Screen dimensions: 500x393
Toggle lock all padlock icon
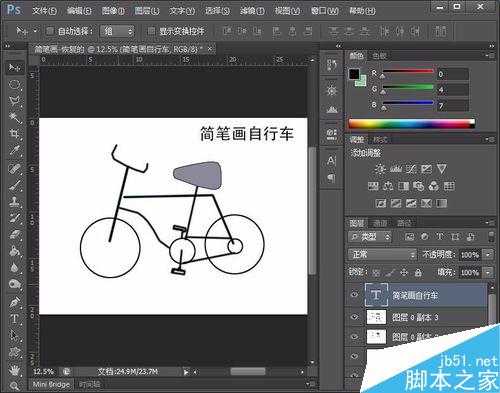pos(418,273)
